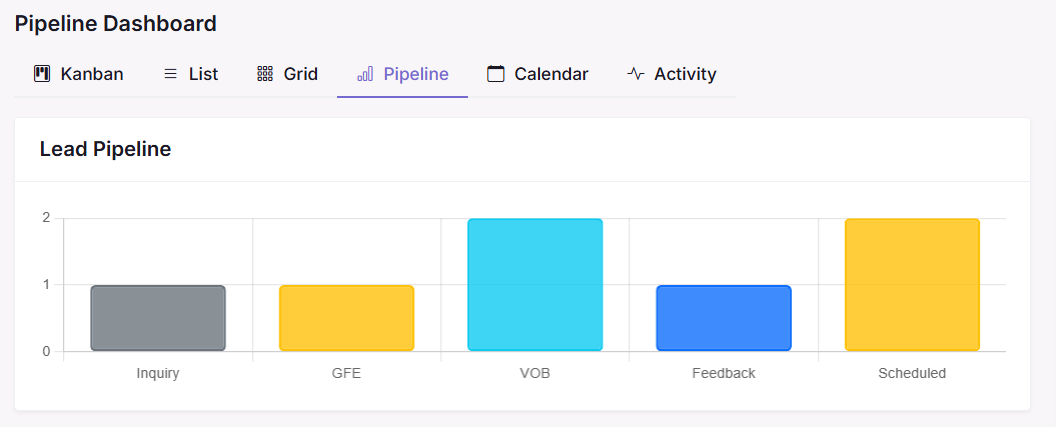Select the Pipeline tab label
Viewport: 1056px width, 427px height.
point(416,74)
